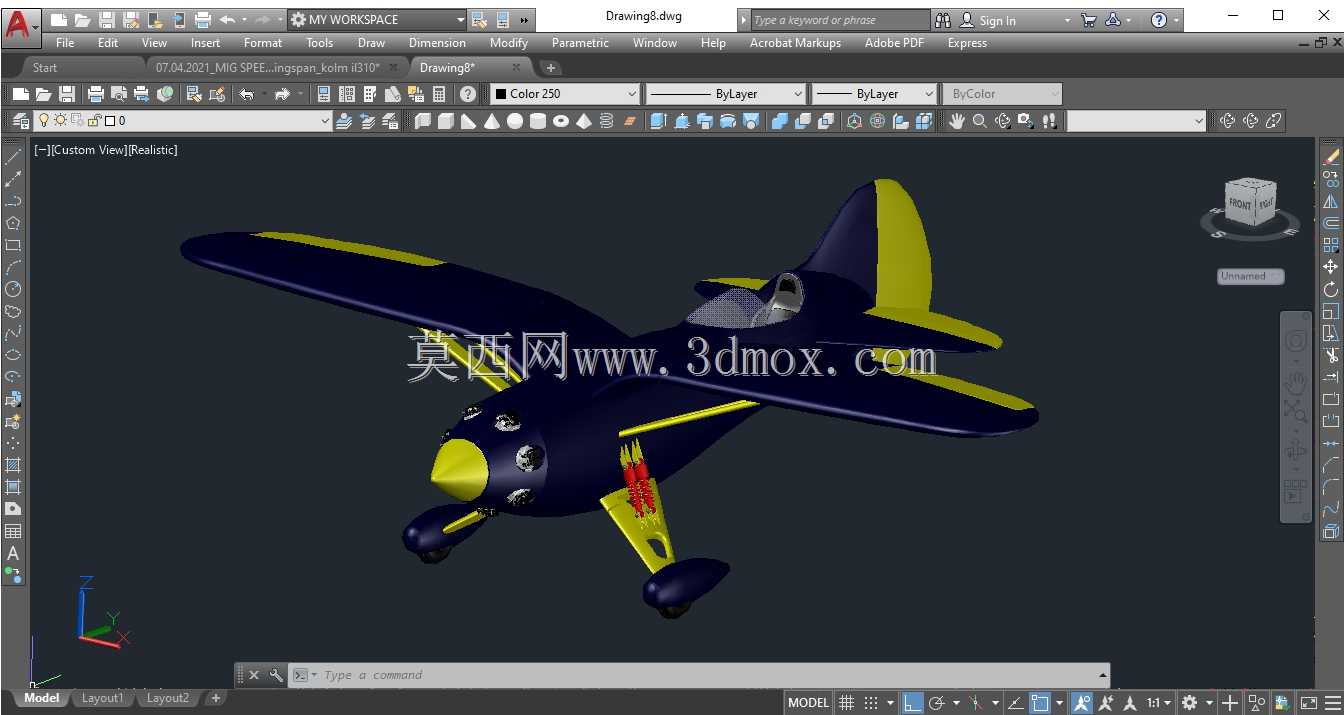Switch to the Start tab

[45, 68]
